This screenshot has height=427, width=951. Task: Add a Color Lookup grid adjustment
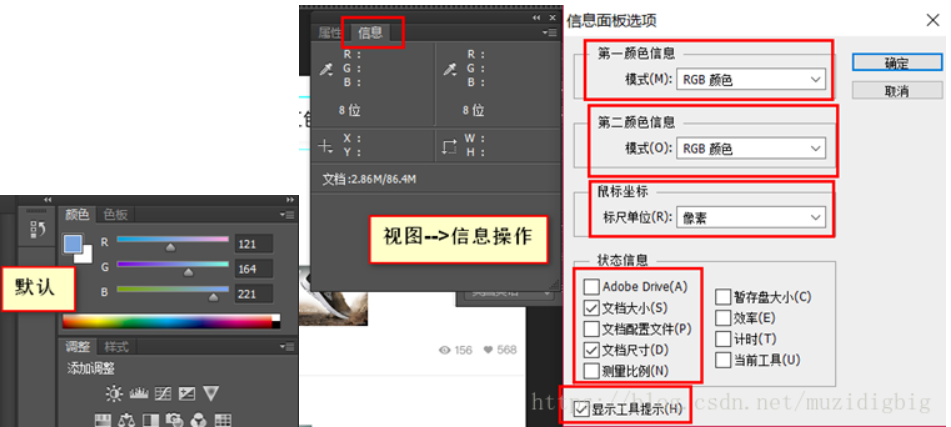coord(223,420)
